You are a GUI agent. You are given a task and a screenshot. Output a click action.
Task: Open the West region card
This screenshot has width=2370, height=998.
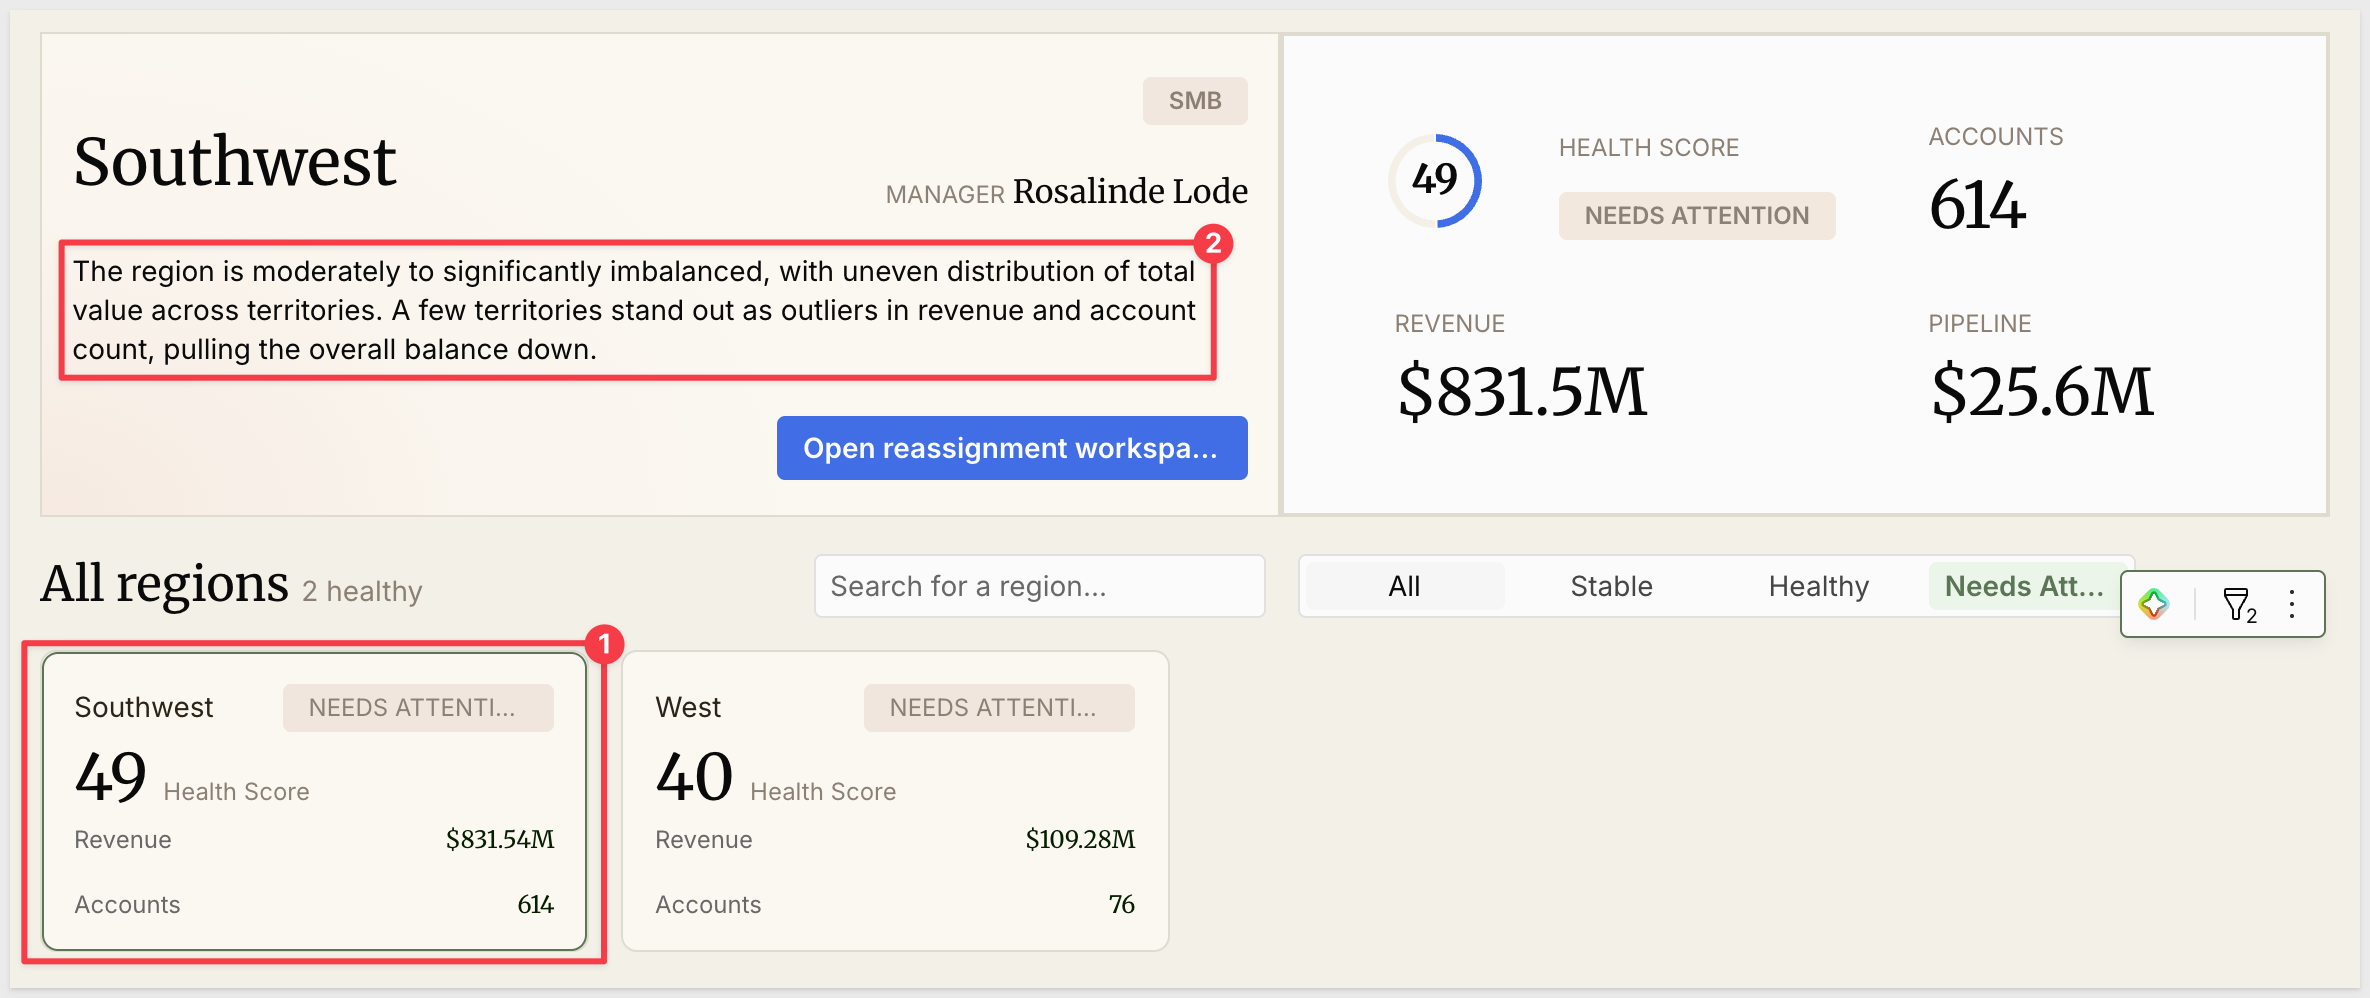click(x=895, y=802)
